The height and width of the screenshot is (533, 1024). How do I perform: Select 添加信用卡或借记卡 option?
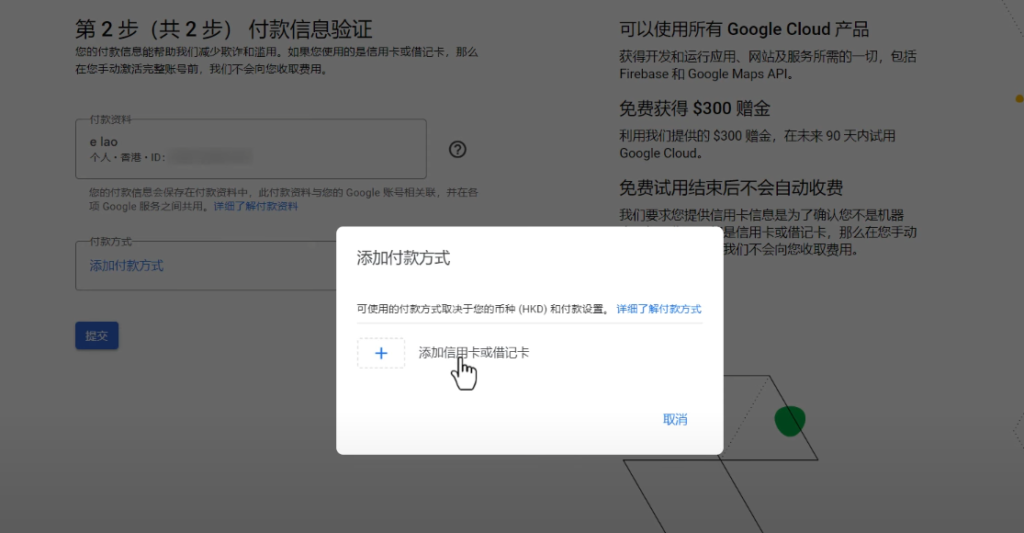[473, 353]
